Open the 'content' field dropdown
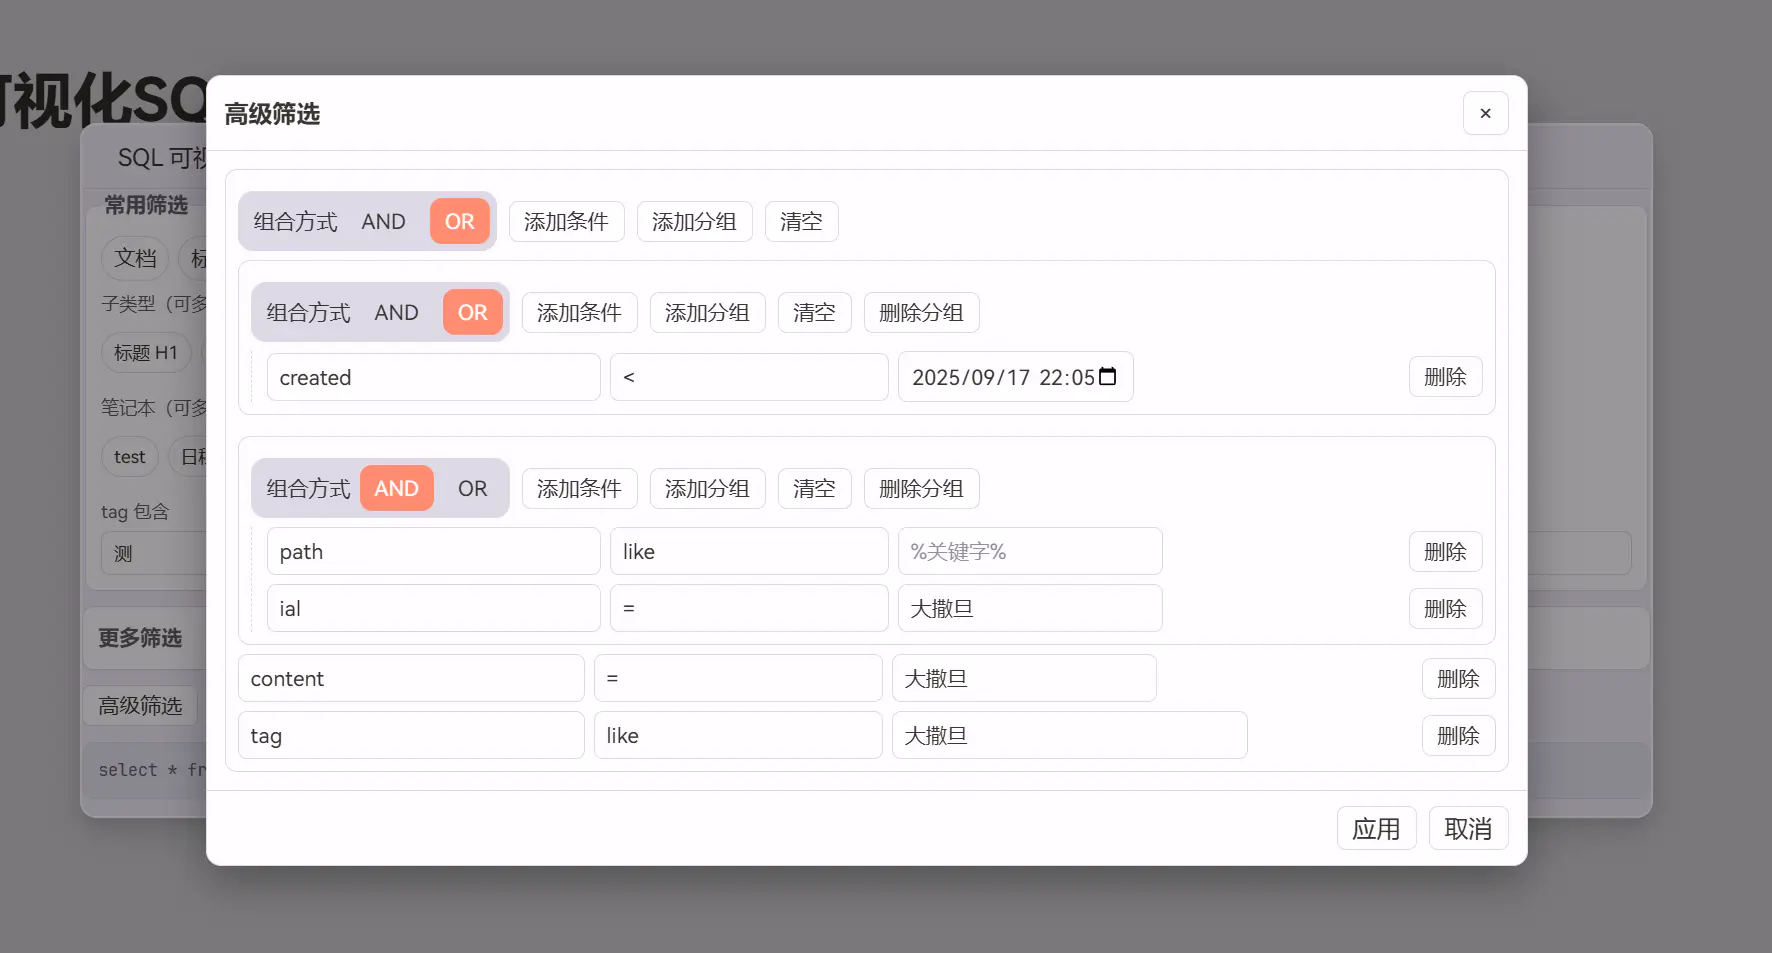This screenshot has width=1772, height=953. pos(410,679)
